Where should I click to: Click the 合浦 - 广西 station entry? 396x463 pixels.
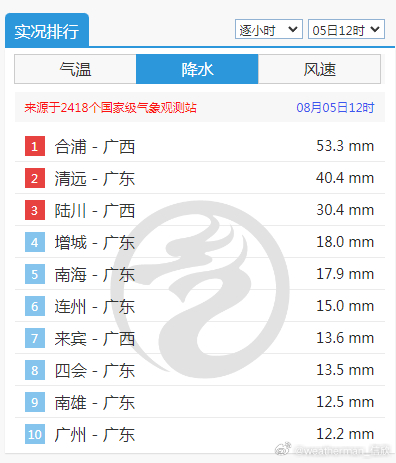pos(95,146)
